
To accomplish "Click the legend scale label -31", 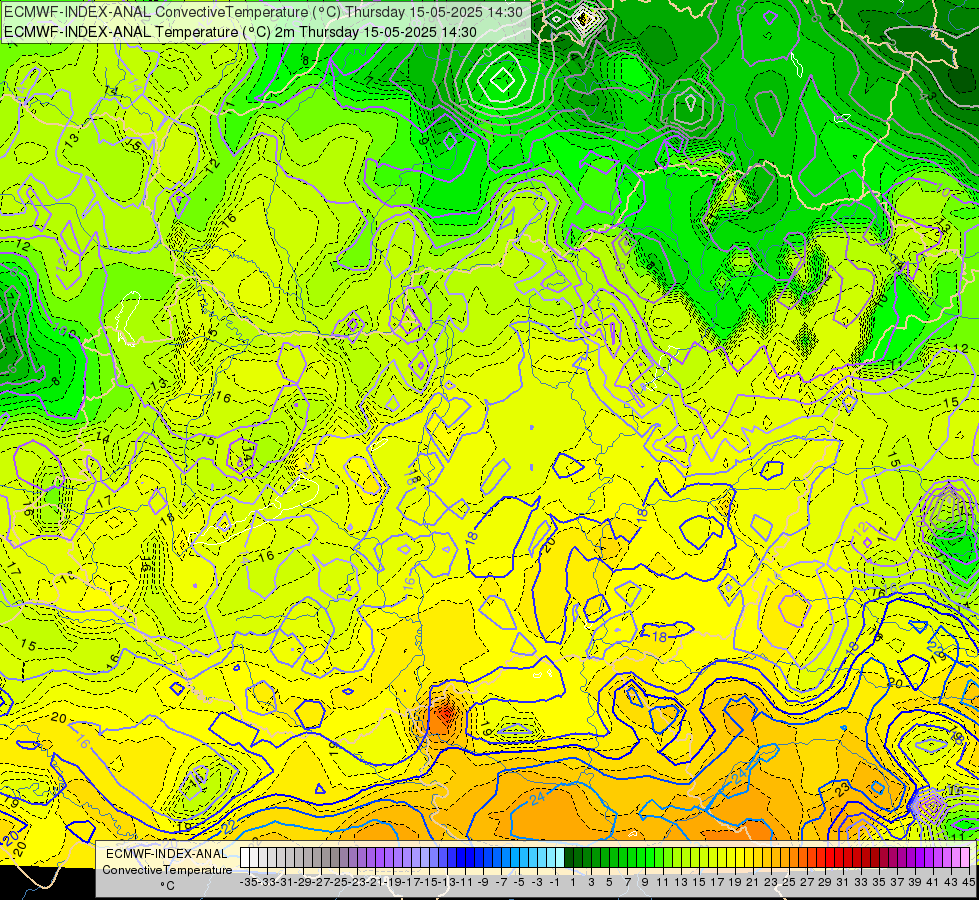I will (x=285, y=883).
